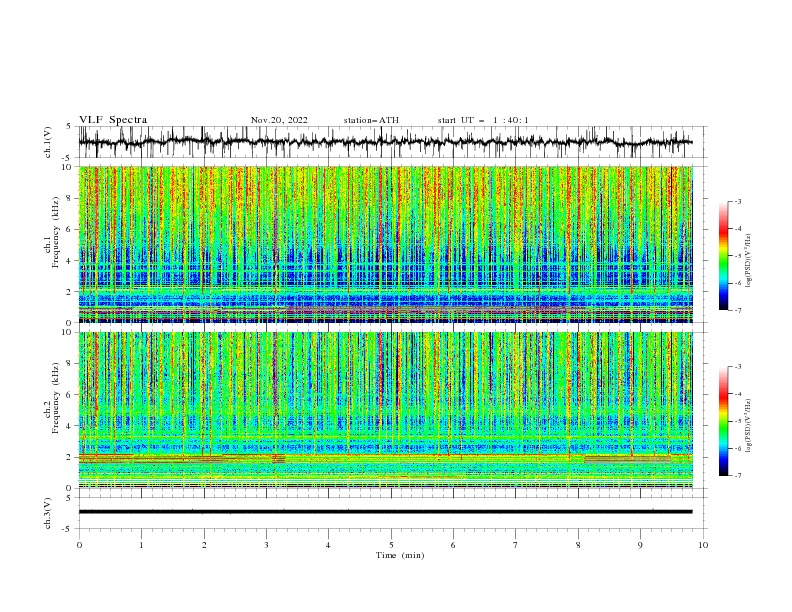Click the ch.1 voltage waveform trace
The height and width of the screenshot is (612, 792).
click(385, 142)
